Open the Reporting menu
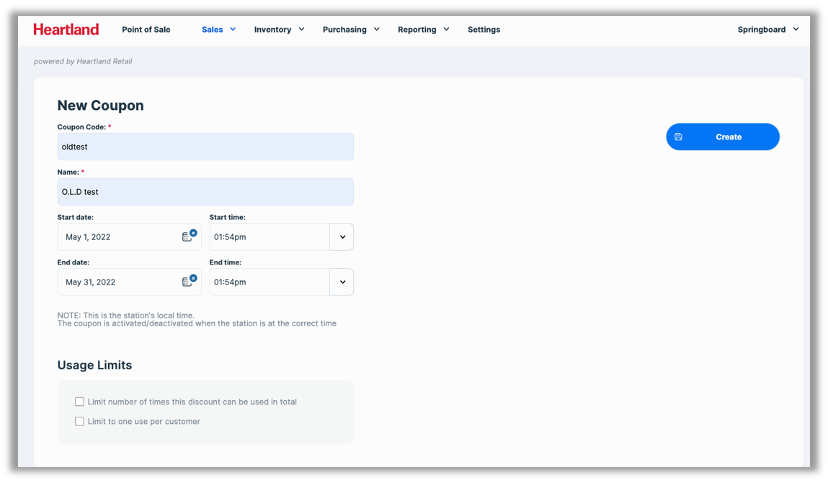 [x=423, y=30]
